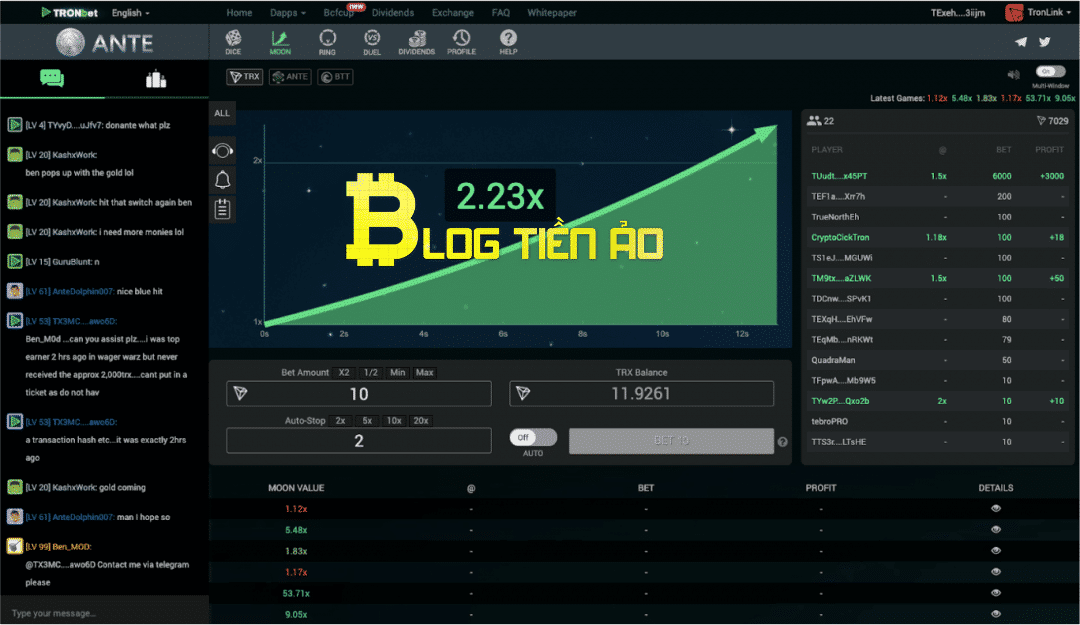Viewport: 1080px width, 625px height.
Task: Switch to the leaderboard ranking icon
Action: click(156, 79)
